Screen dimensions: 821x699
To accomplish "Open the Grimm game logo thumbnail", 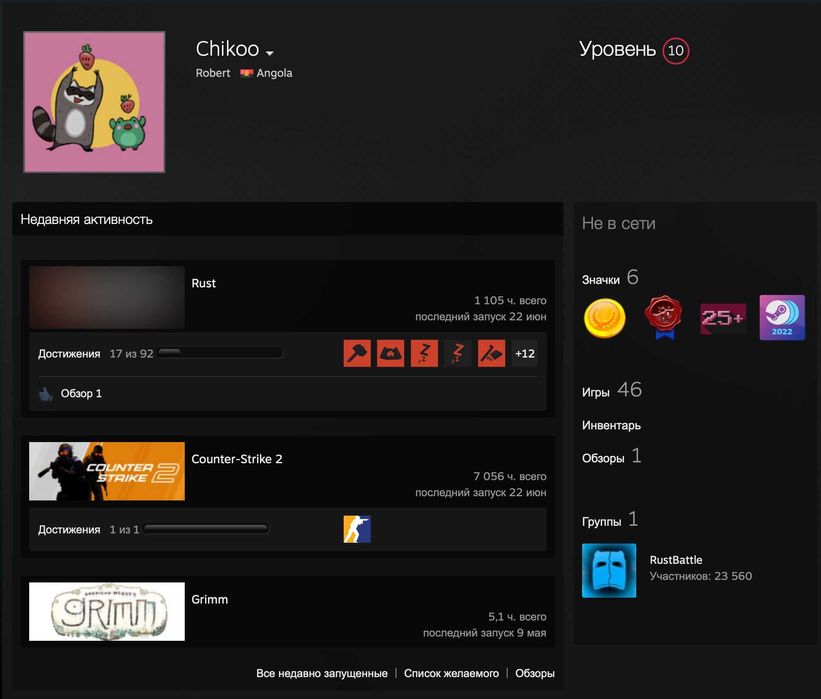I will pyautogui.click(x=107, y=612).
